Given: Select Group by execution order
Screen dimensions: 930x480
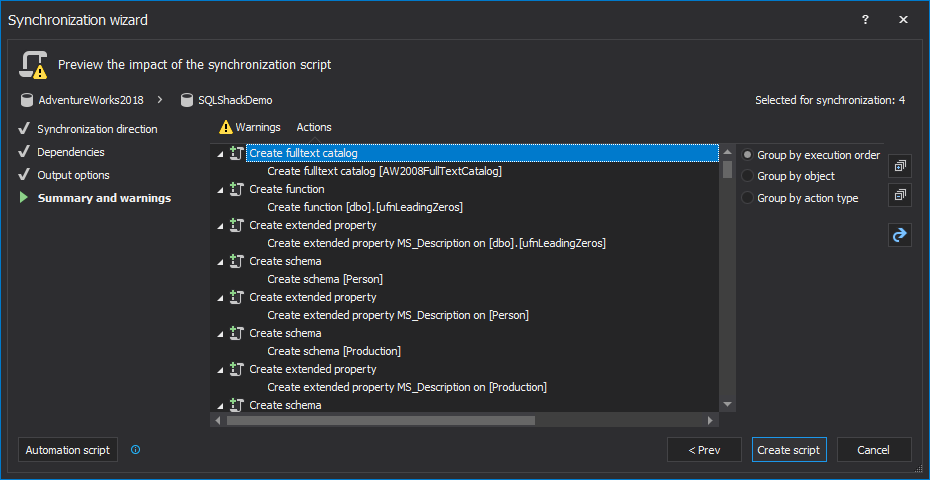Looking at the screenshot, I should 747,155.
